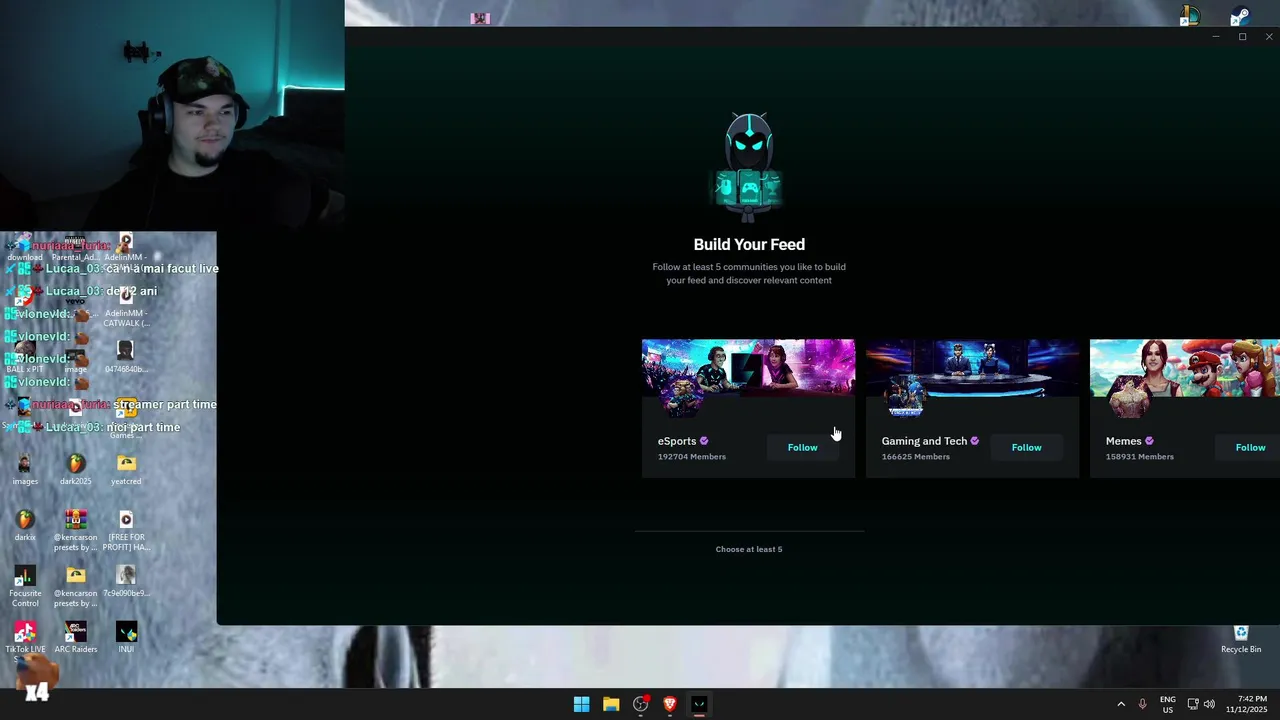Click the 166625 Members count

click(x=916, y=457)
